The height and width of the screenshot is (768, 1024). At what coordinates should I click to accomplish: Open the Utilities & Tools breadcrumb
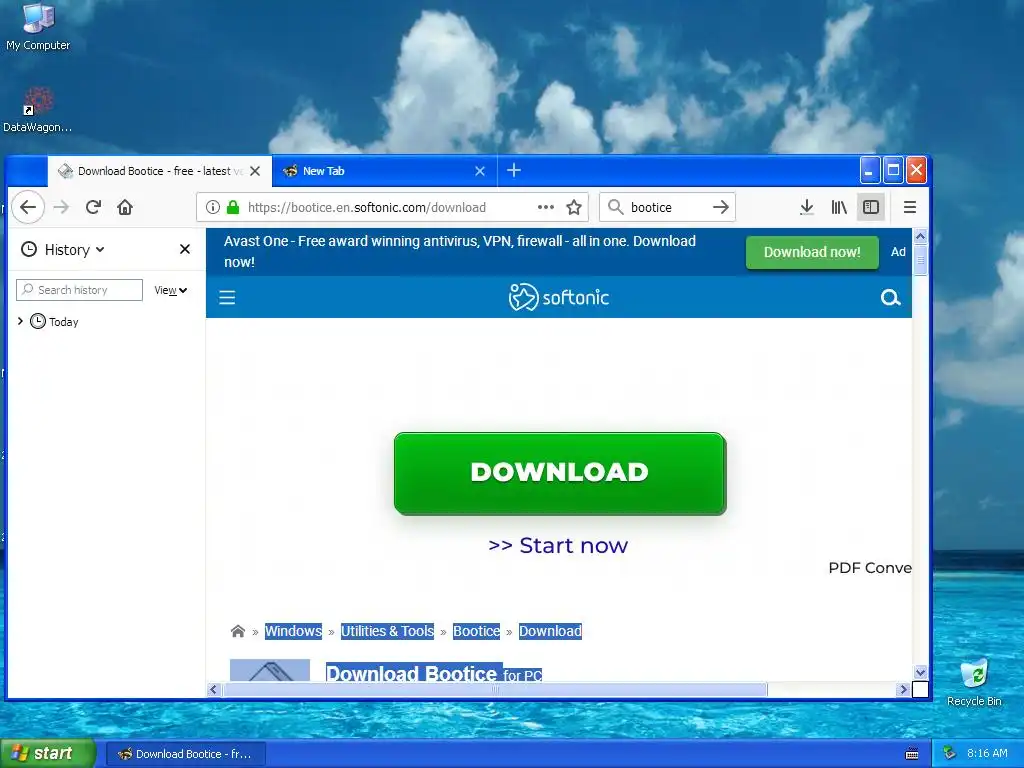point(387,631)
